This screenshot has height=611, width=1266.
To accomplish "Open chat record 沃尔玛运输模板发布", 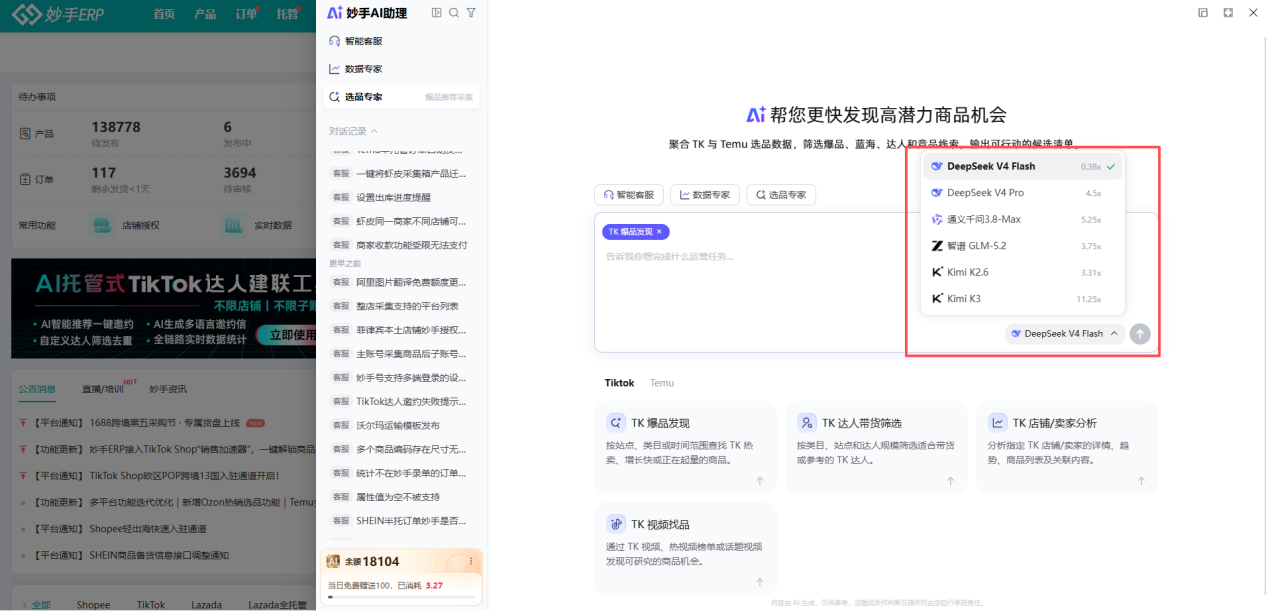I will [x=401, y=425].
